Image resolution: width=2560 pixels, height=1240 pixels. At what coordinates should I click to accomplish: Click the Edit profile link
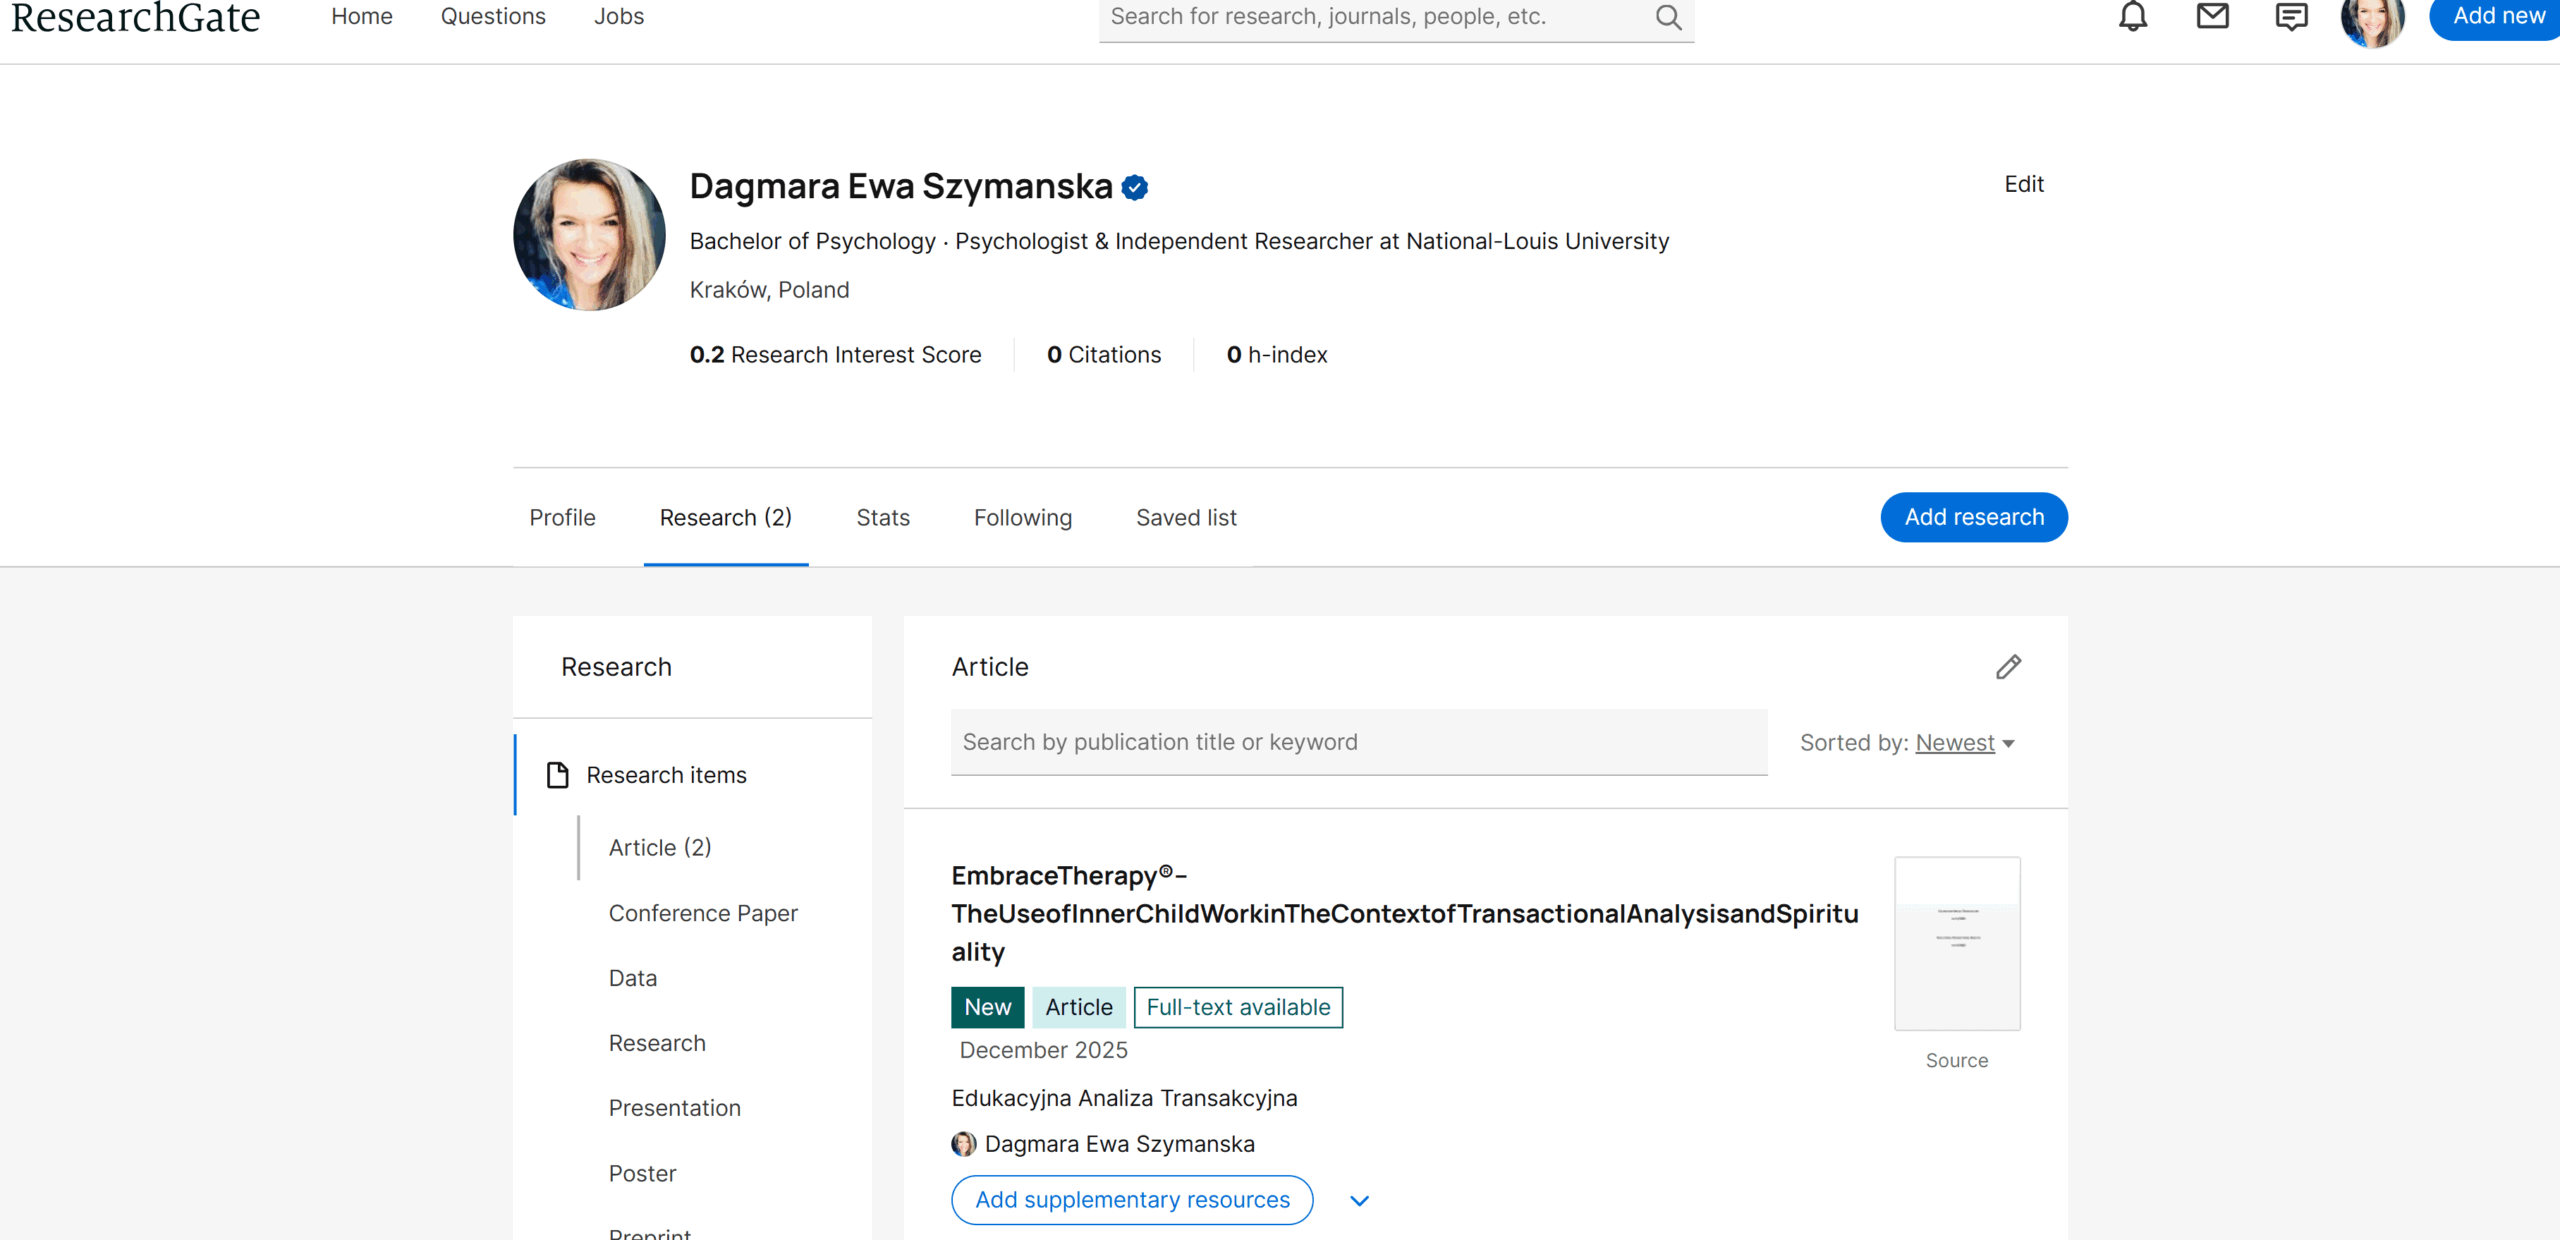[x=2023, y=184]
